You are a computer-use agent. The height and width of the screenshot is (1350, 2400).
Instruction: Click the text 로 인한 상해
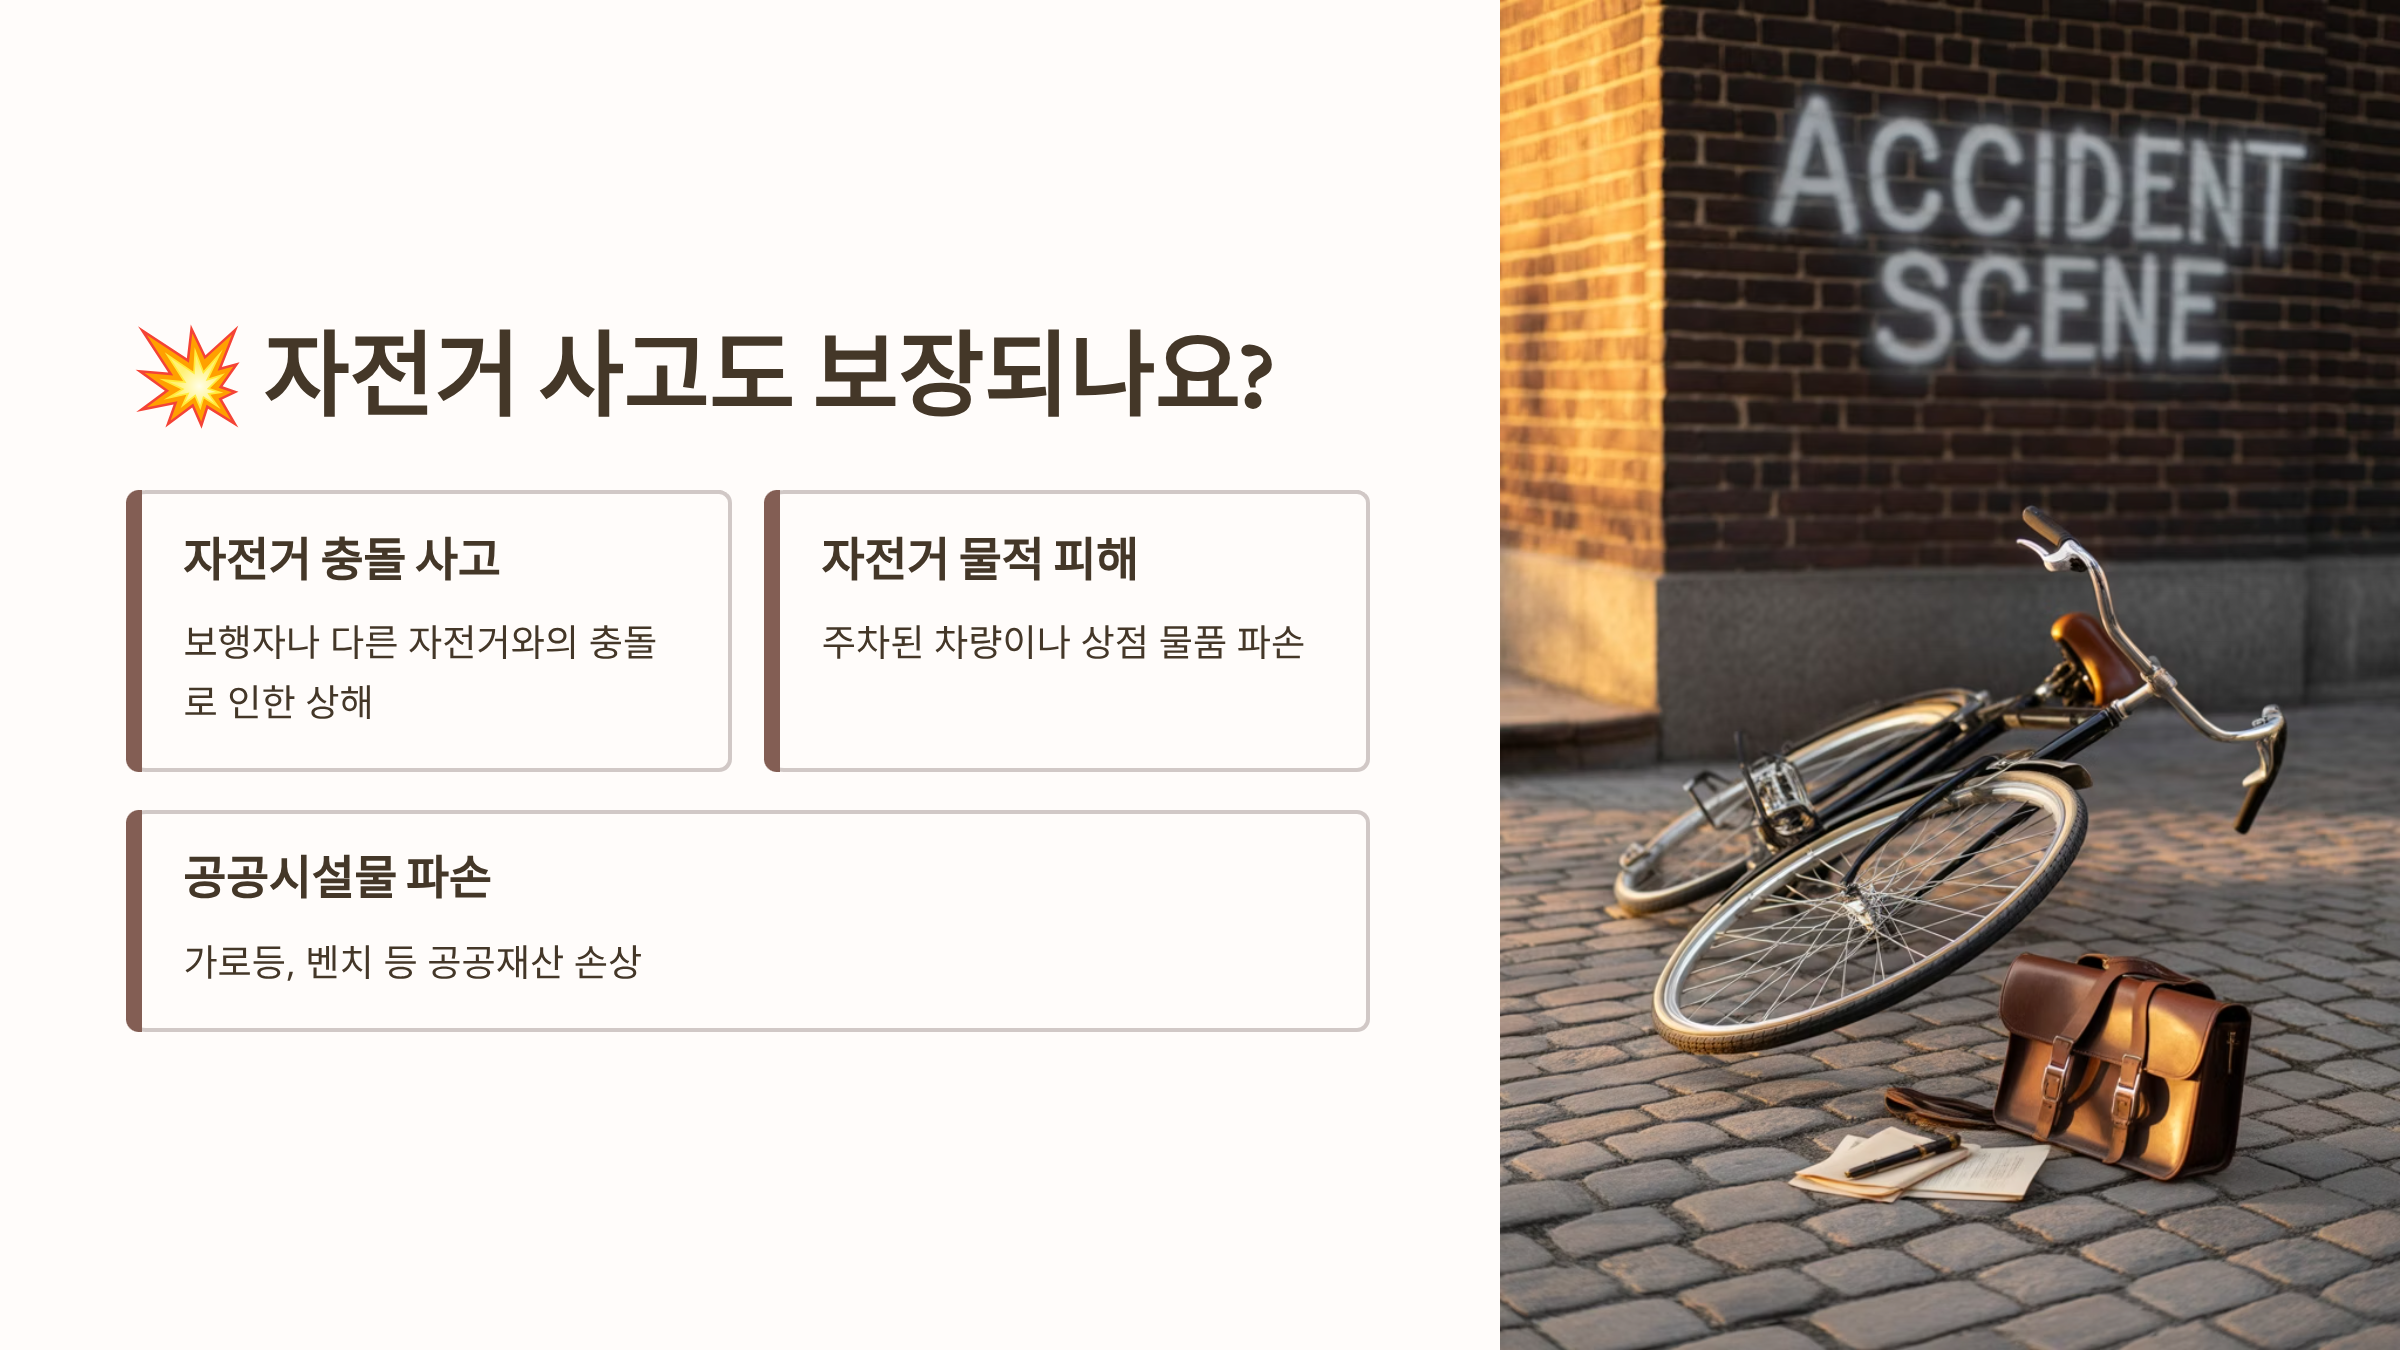[278, 702]
